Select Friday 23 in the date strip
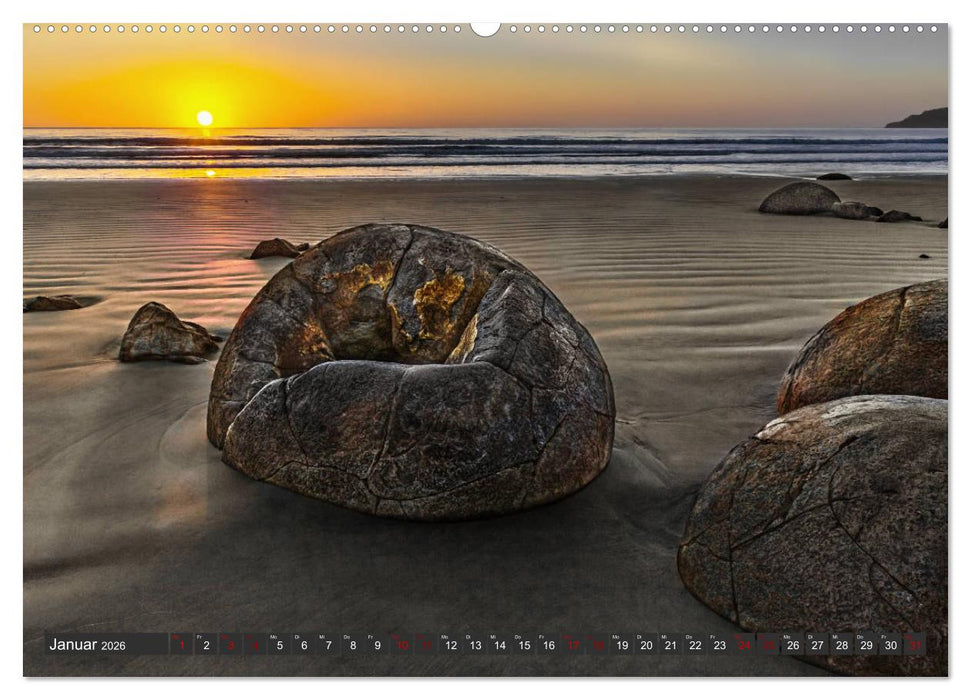This screenshot has height=700, width=971. coord(719,645)
